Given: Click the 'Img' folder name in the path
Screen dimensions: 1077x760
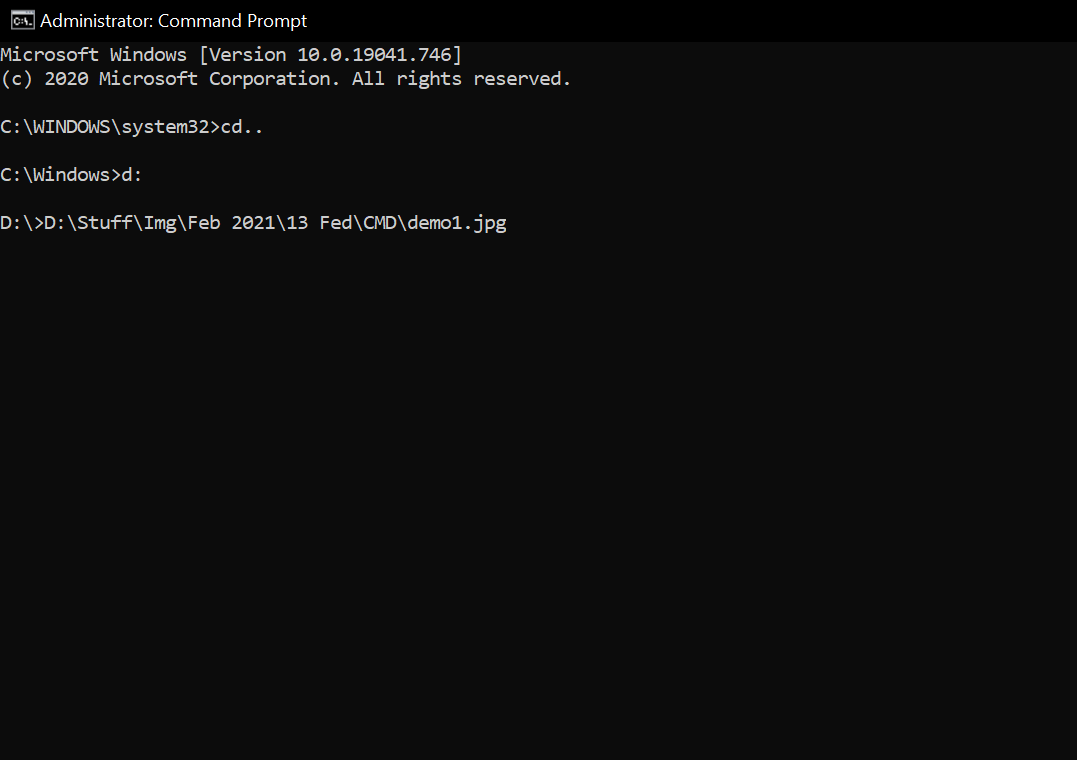Looking at the screenshot, I should point(160,222).
